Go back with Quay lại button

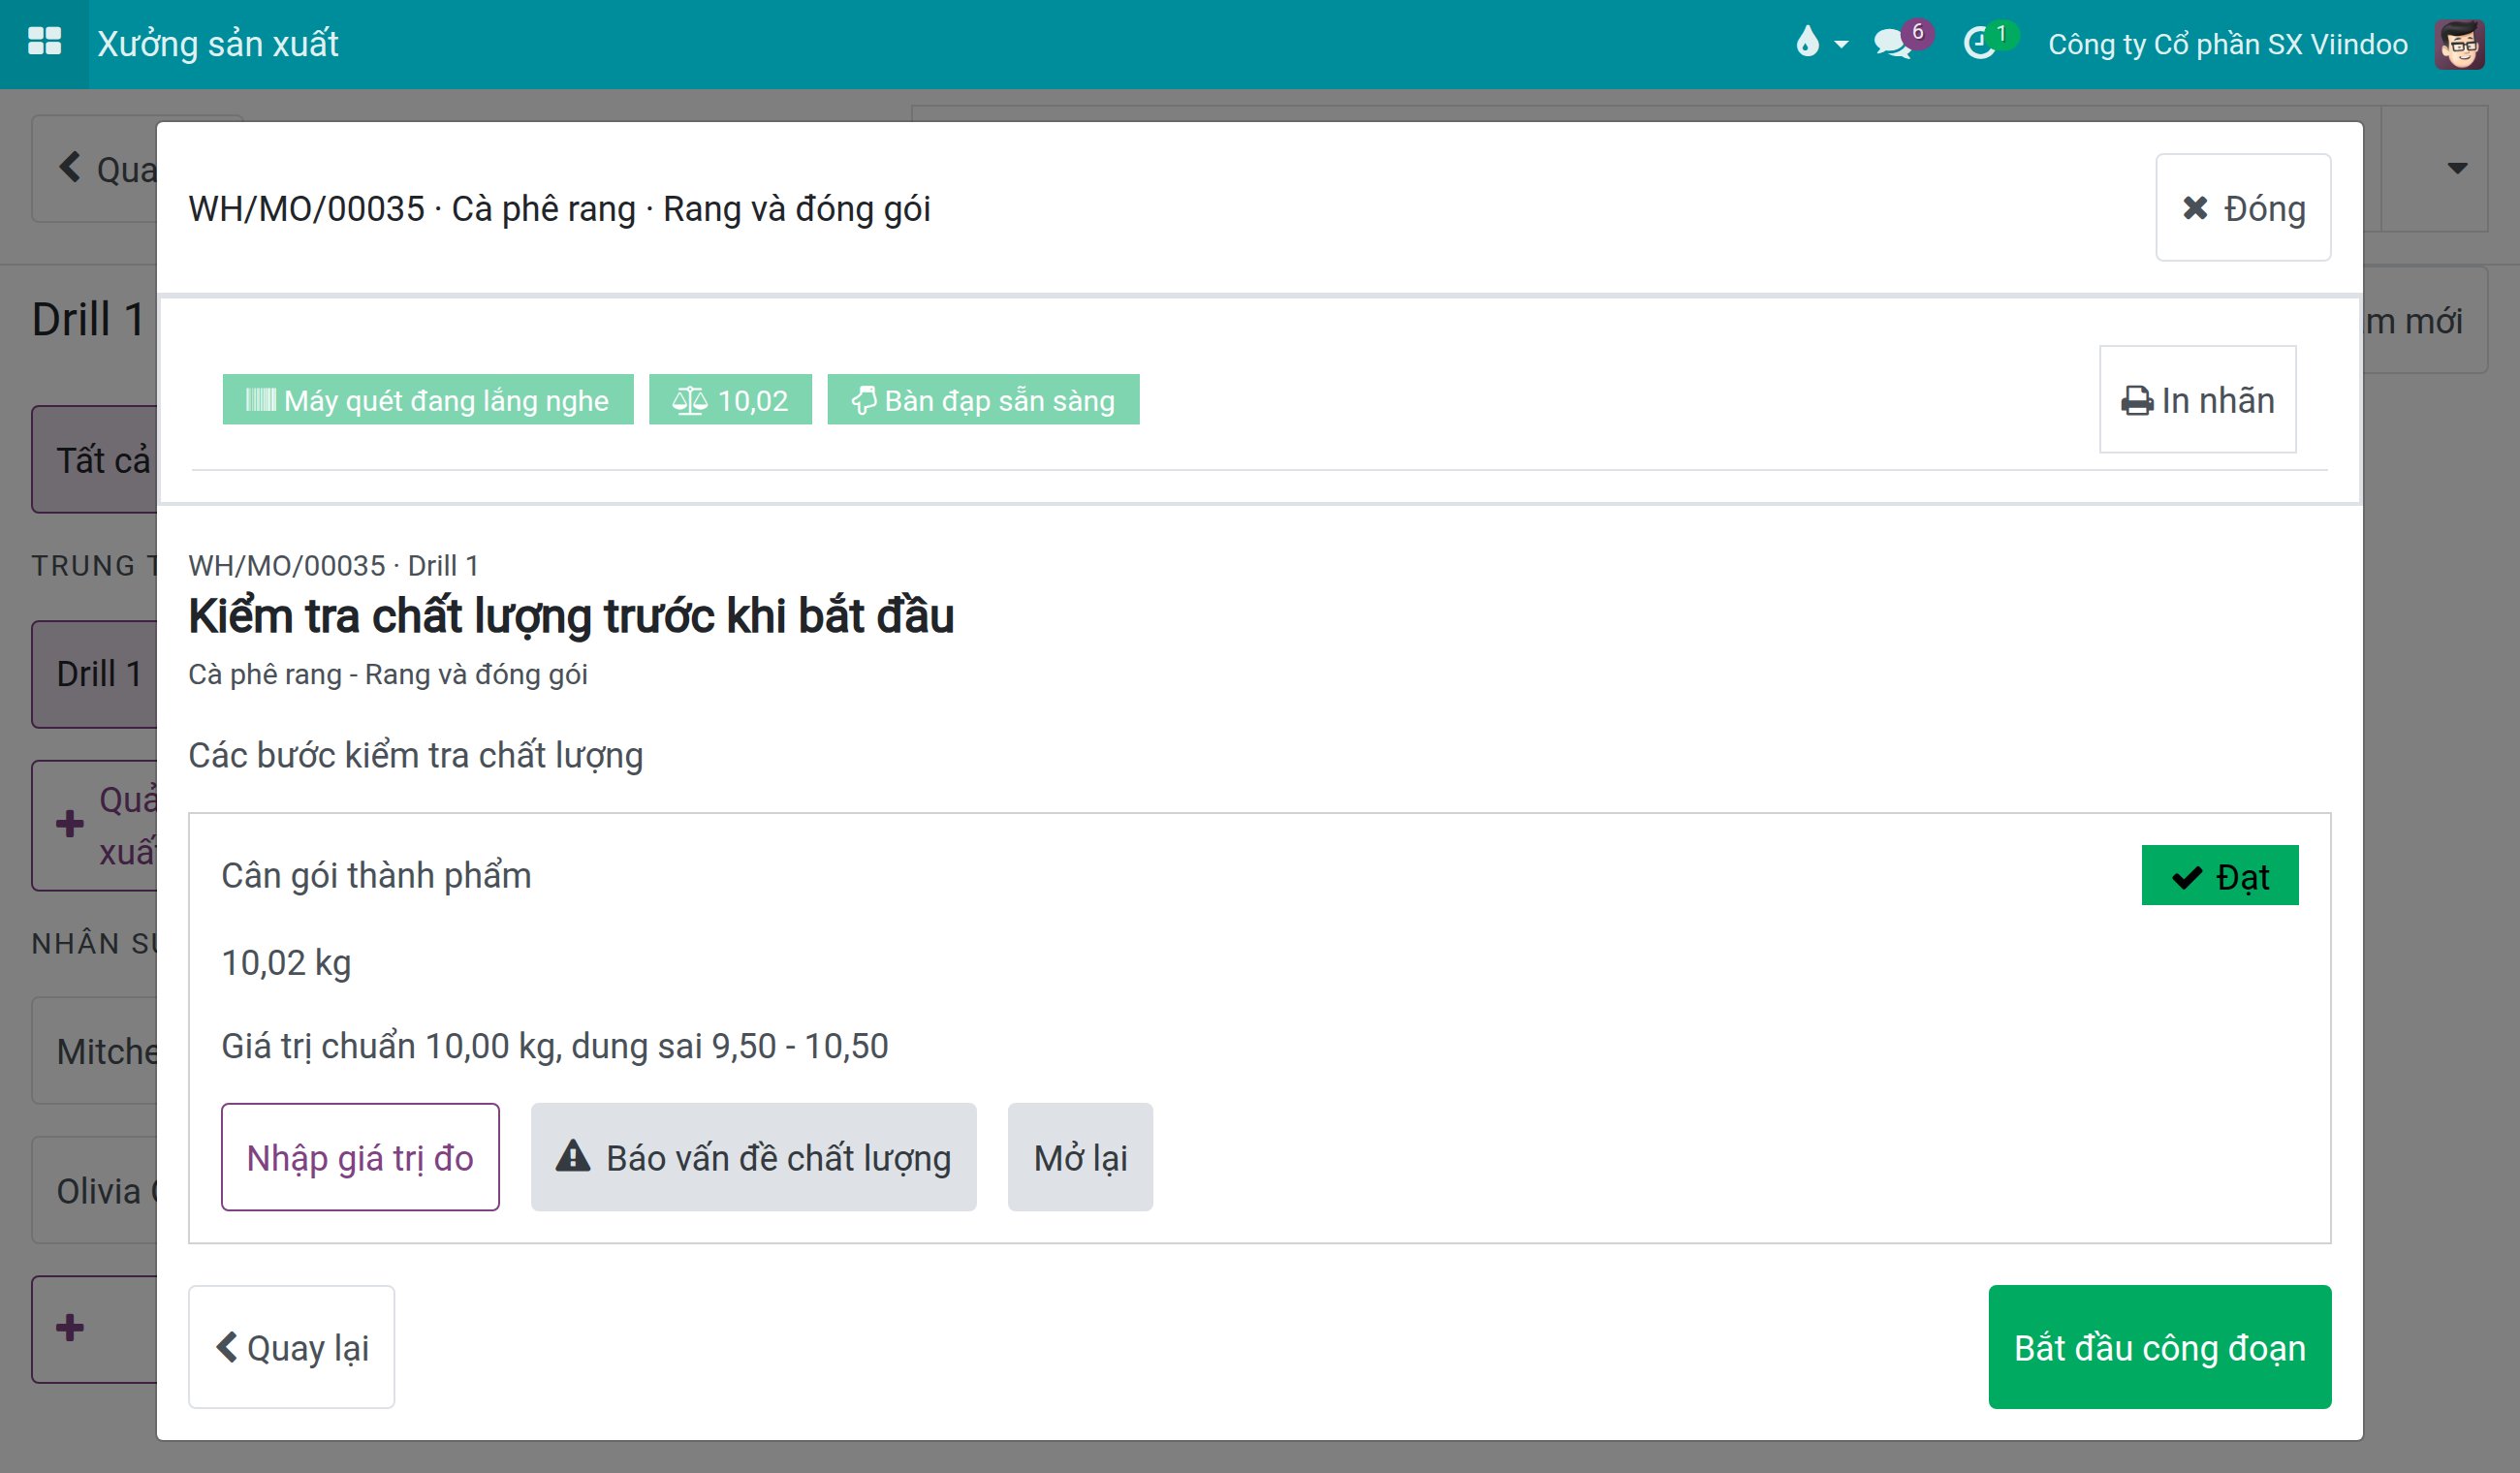tap(291, 1346)
